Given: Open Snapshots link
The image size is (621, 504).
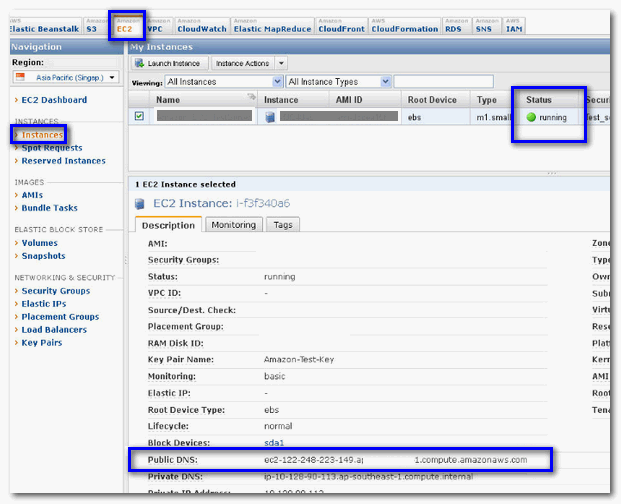Looking at the screenshot, I should coord(43,256).
